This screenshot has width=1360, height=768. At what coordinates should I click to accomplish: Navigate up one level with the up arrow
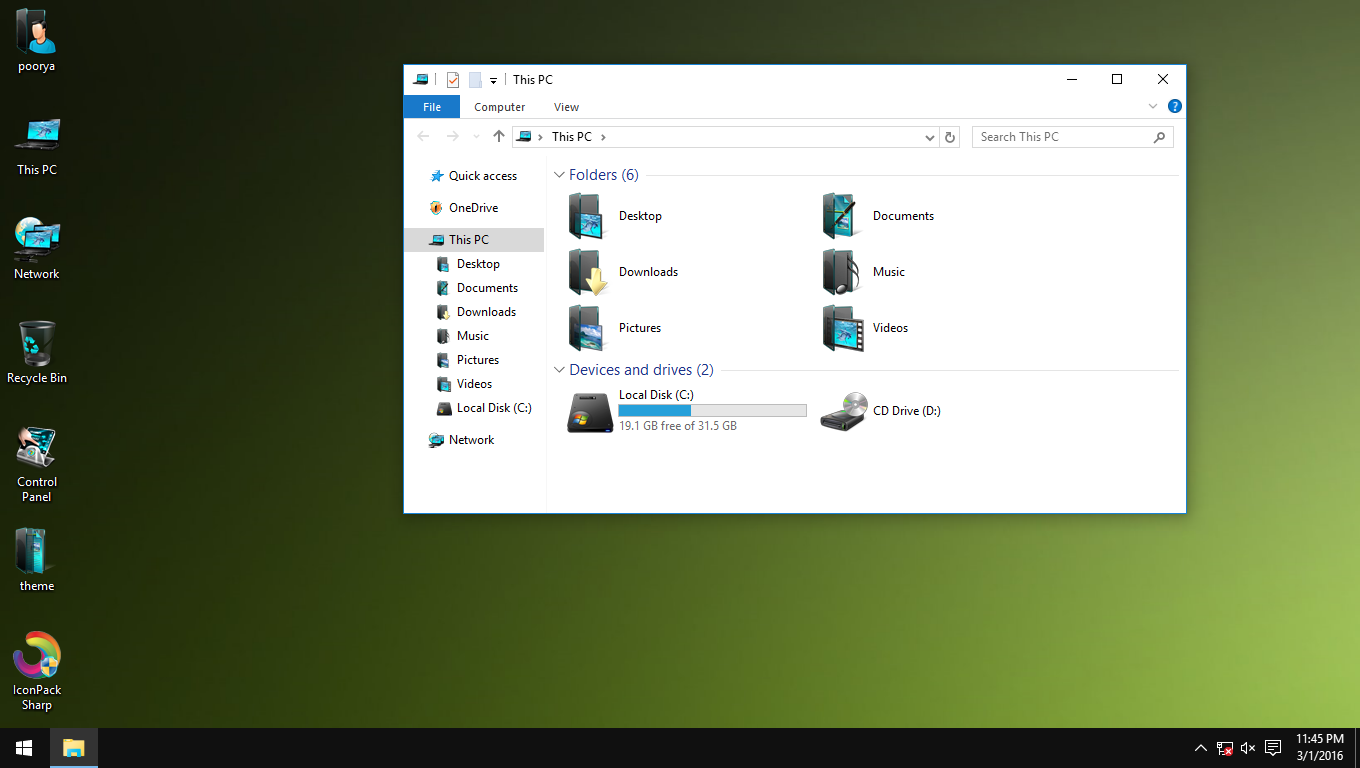pos(498,136)
